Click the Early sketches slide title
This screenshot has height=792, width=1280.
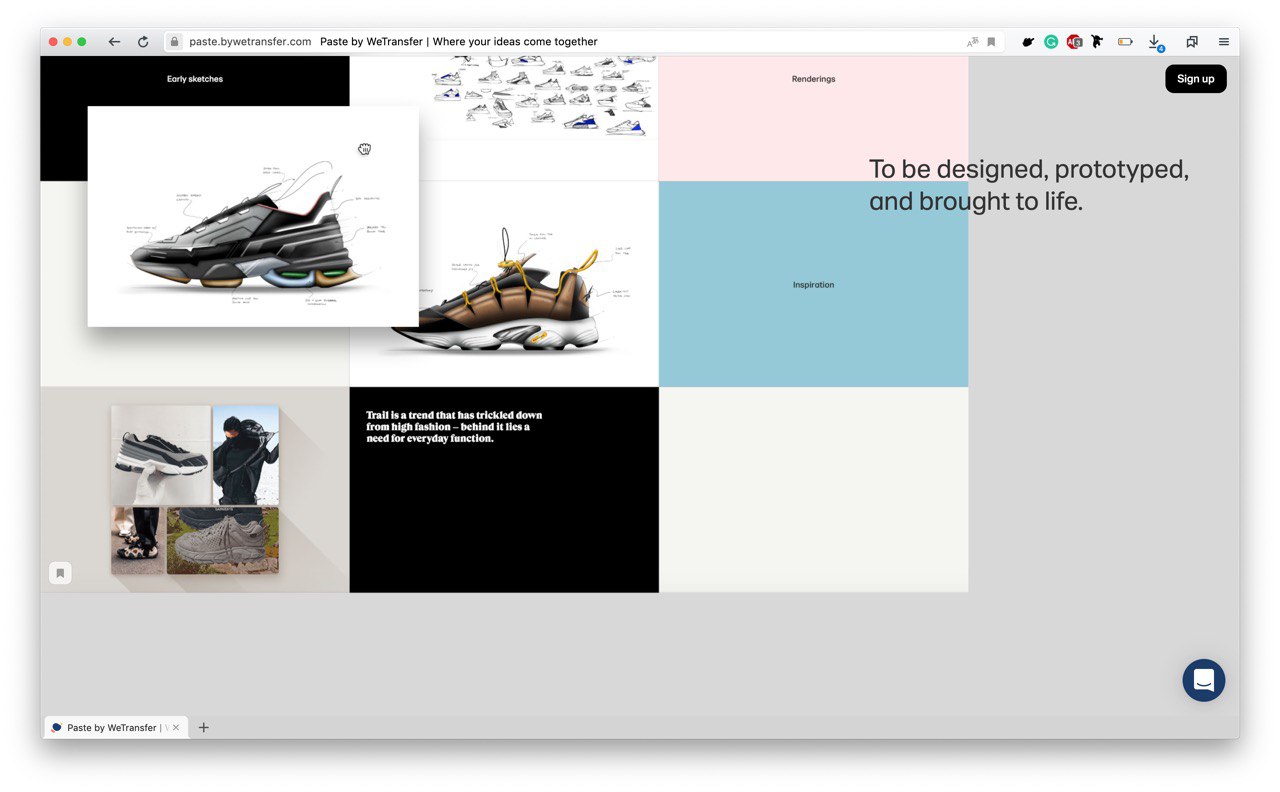[x=195, y=79]
